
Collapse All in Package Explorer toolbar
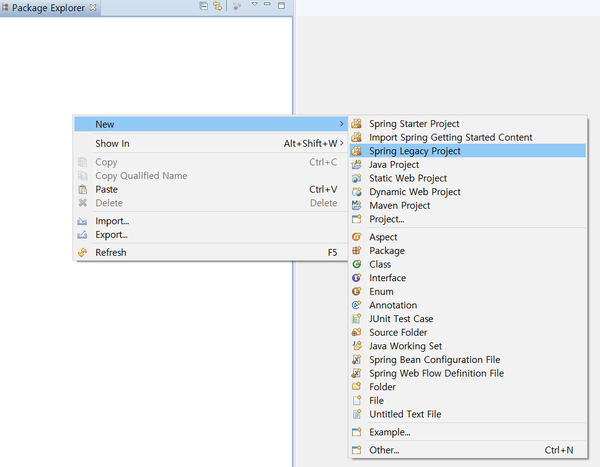click(x=204, y=6)
